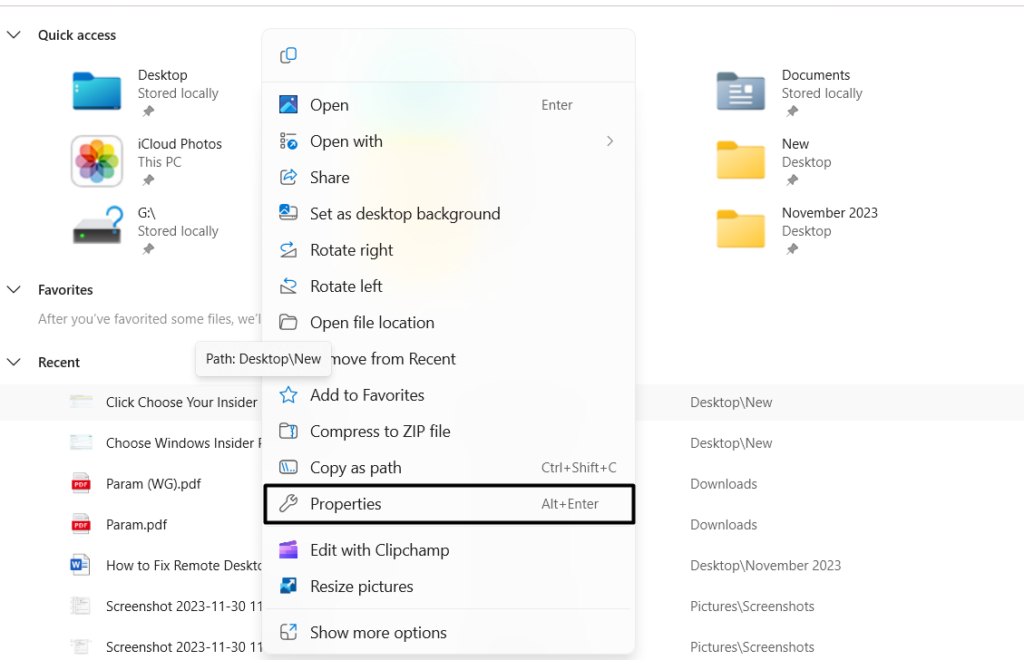Open the New folder in Quick access
This screenshot has height=660, width=1024.
pos(741,161)
